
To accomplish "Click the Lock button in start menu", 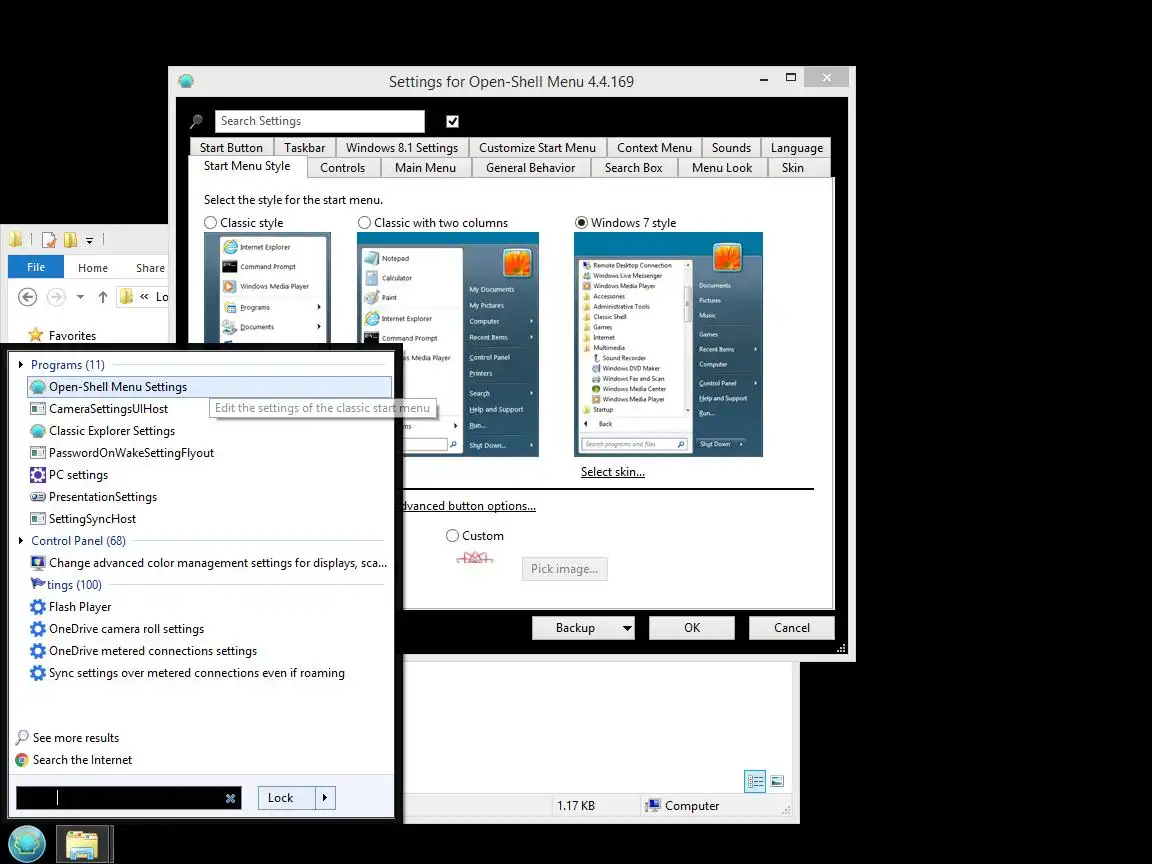I will pos(287,798).
